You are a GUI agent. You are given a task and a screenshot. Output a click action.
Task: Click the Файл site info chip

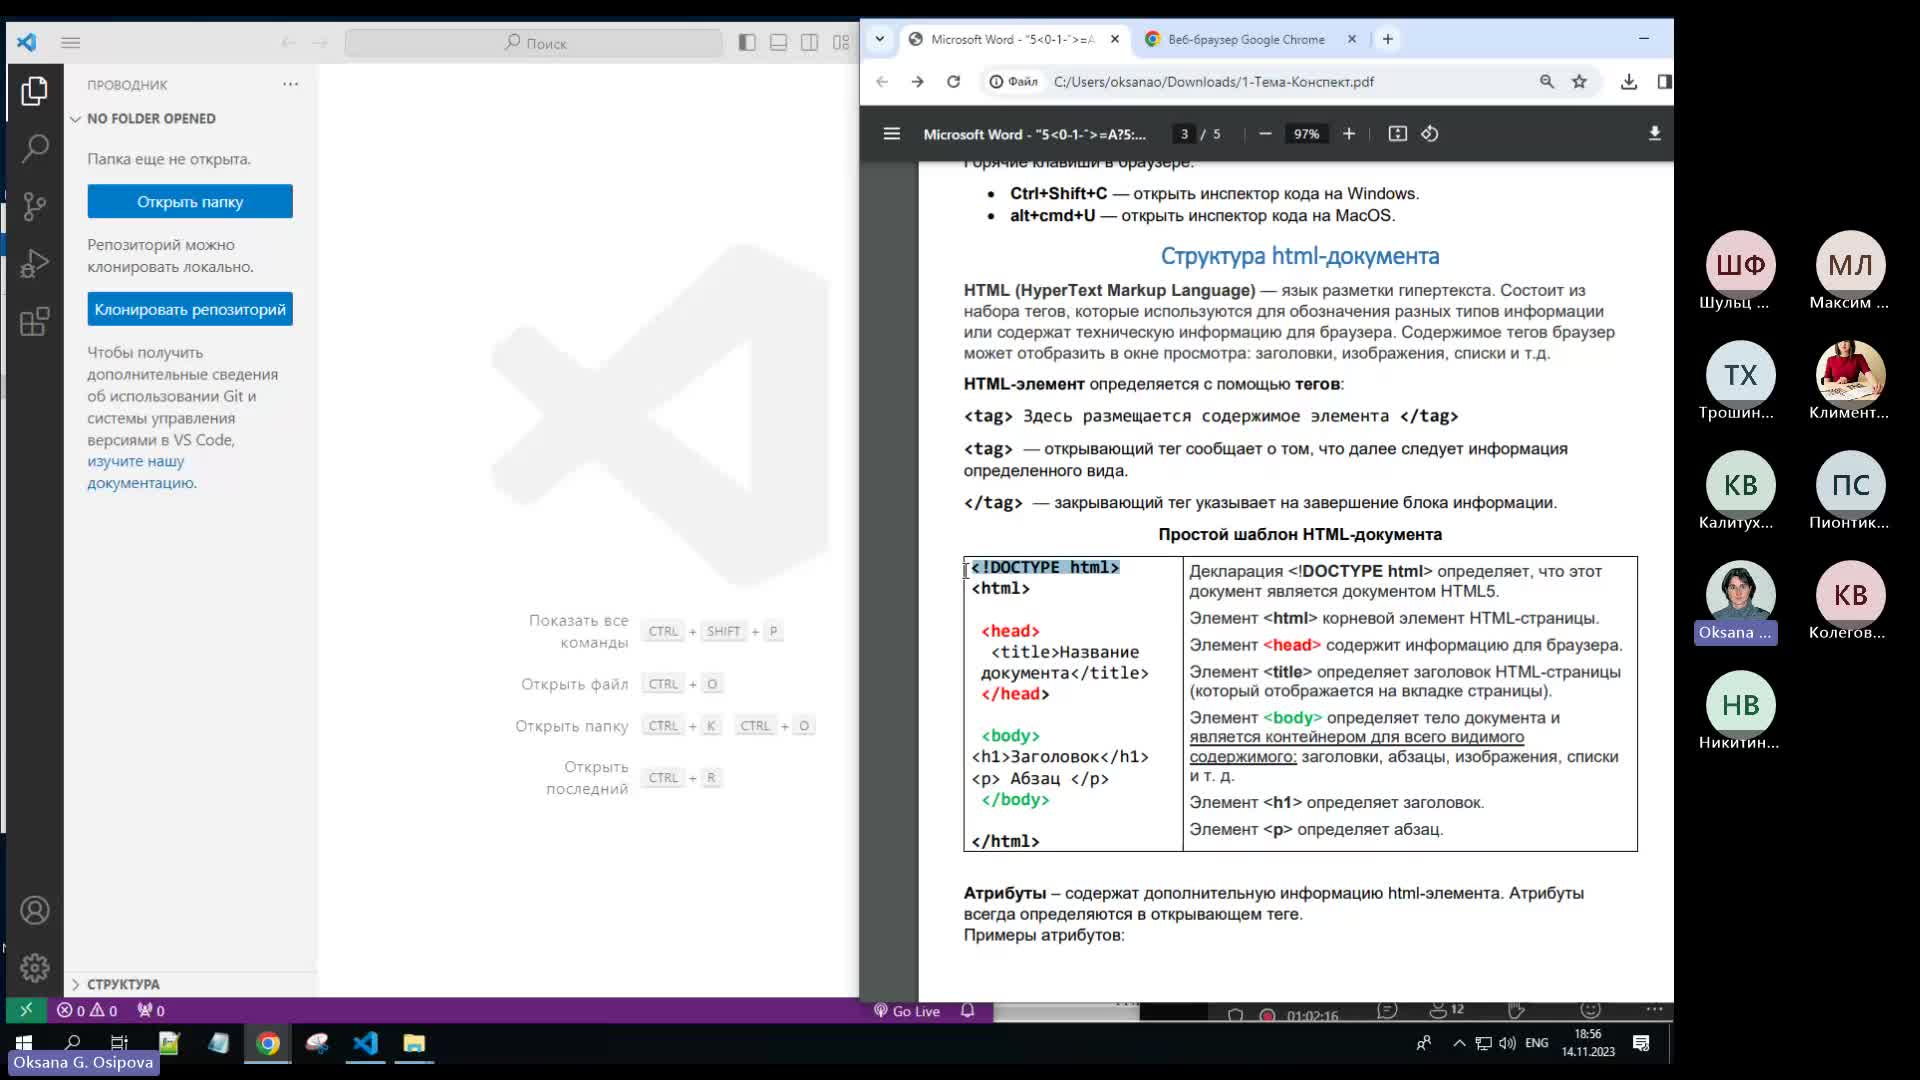click(x=1013, y=82)
